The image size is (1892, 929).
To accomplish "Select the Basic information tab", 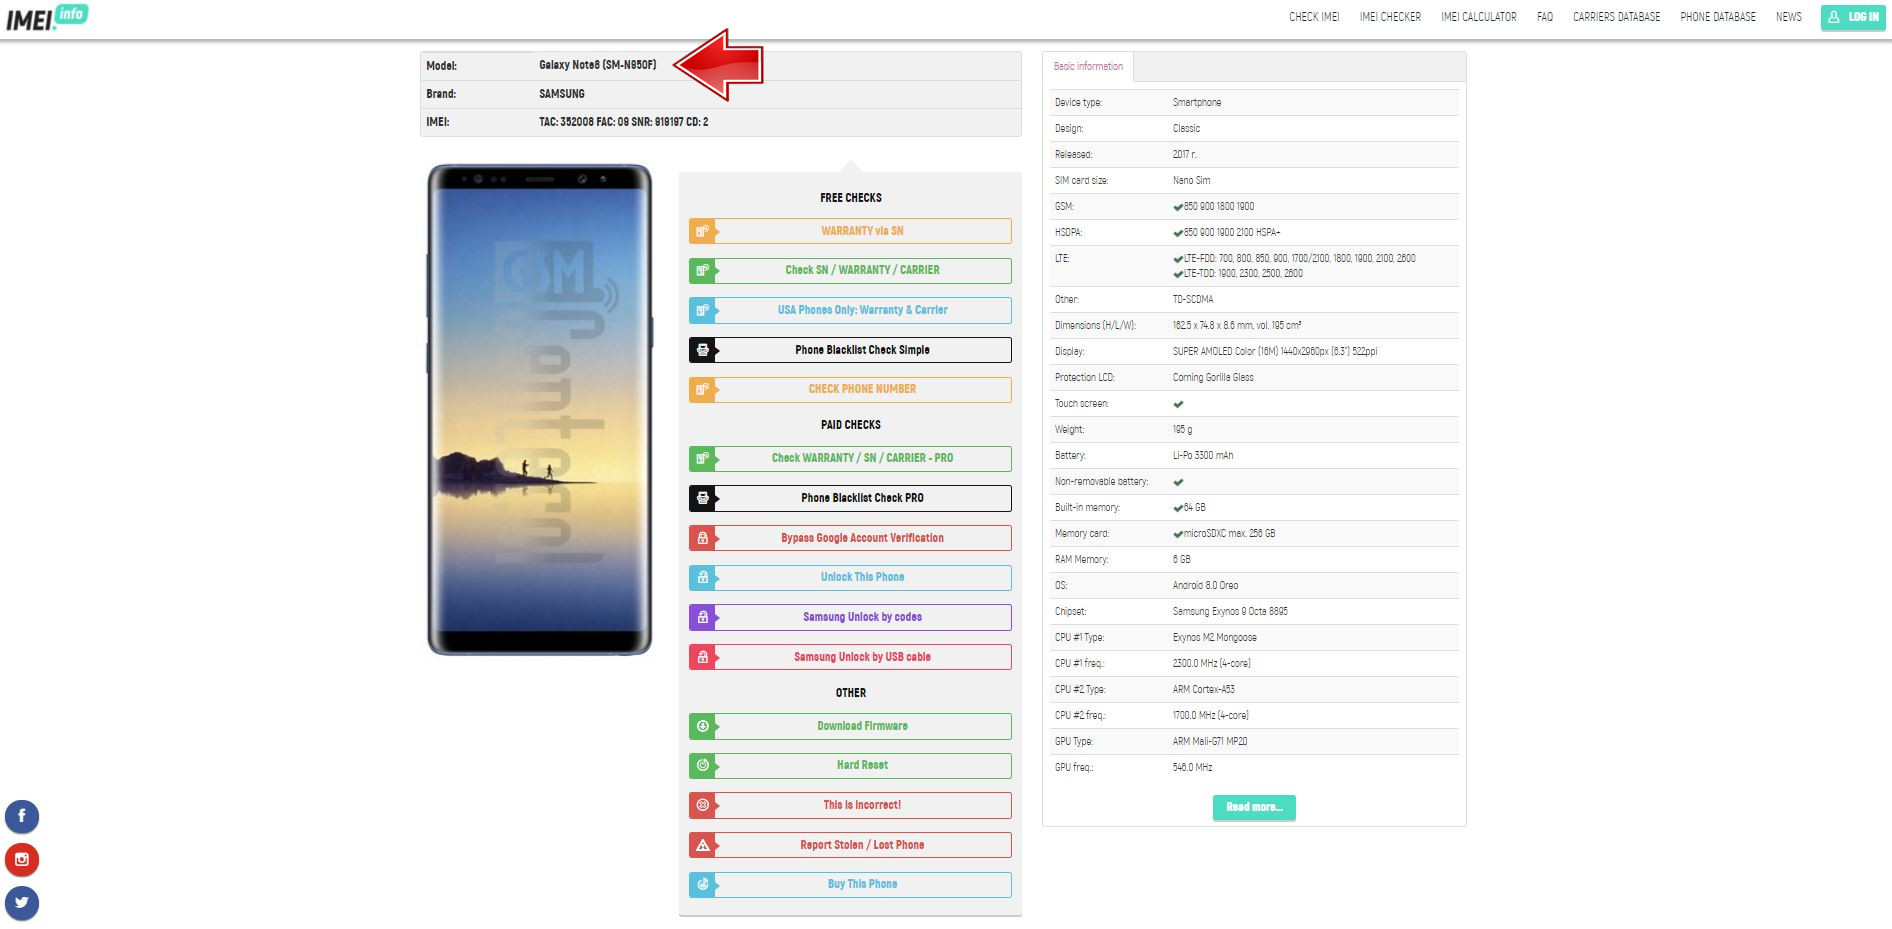I will 1088,67.
